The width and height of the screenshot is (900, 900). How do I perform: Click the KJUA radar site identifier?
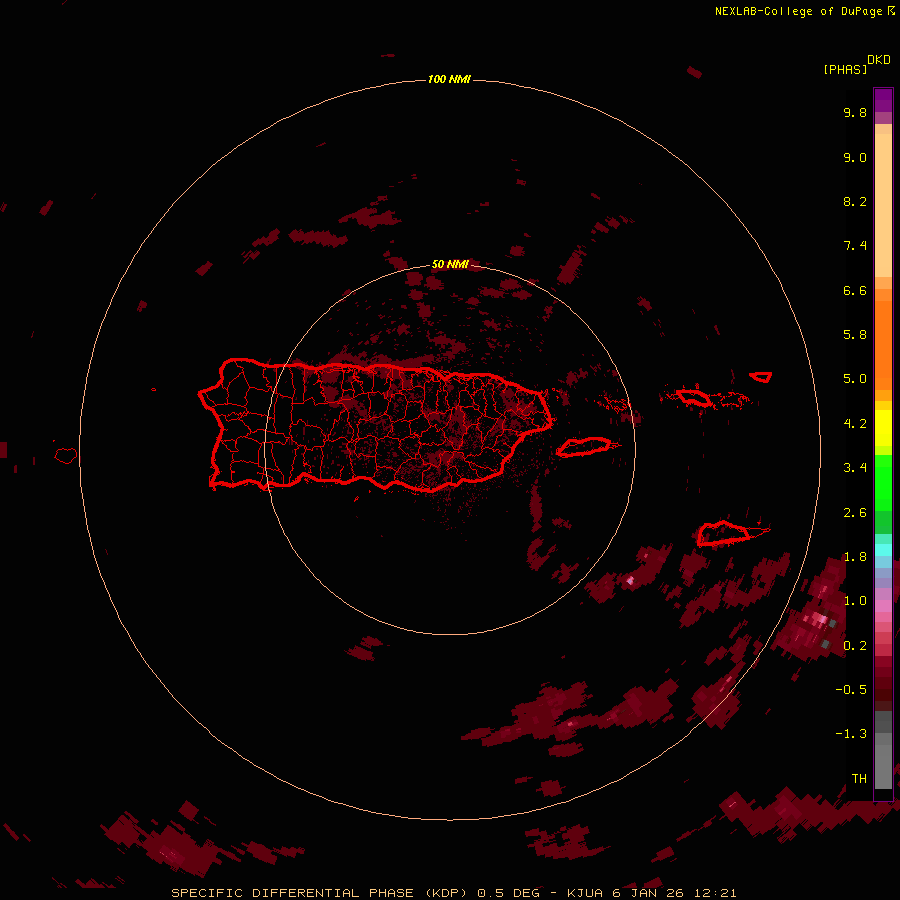coord(585,893)
